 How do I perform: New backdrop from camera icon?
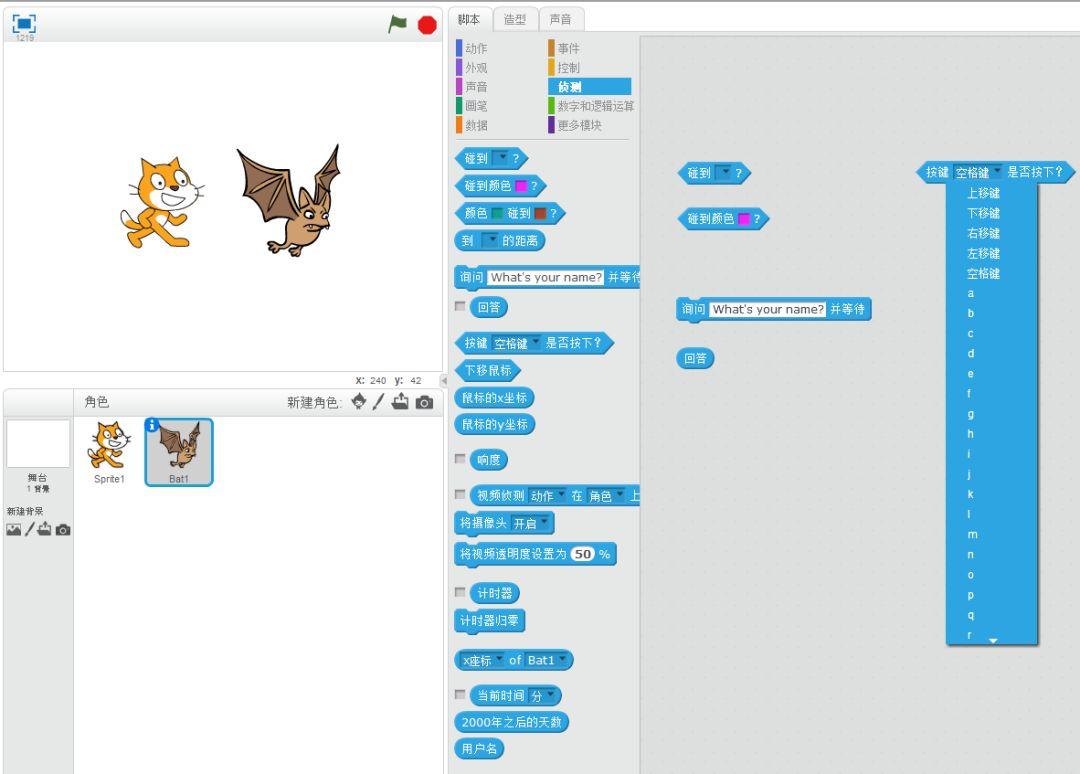[x=63, y=530]
